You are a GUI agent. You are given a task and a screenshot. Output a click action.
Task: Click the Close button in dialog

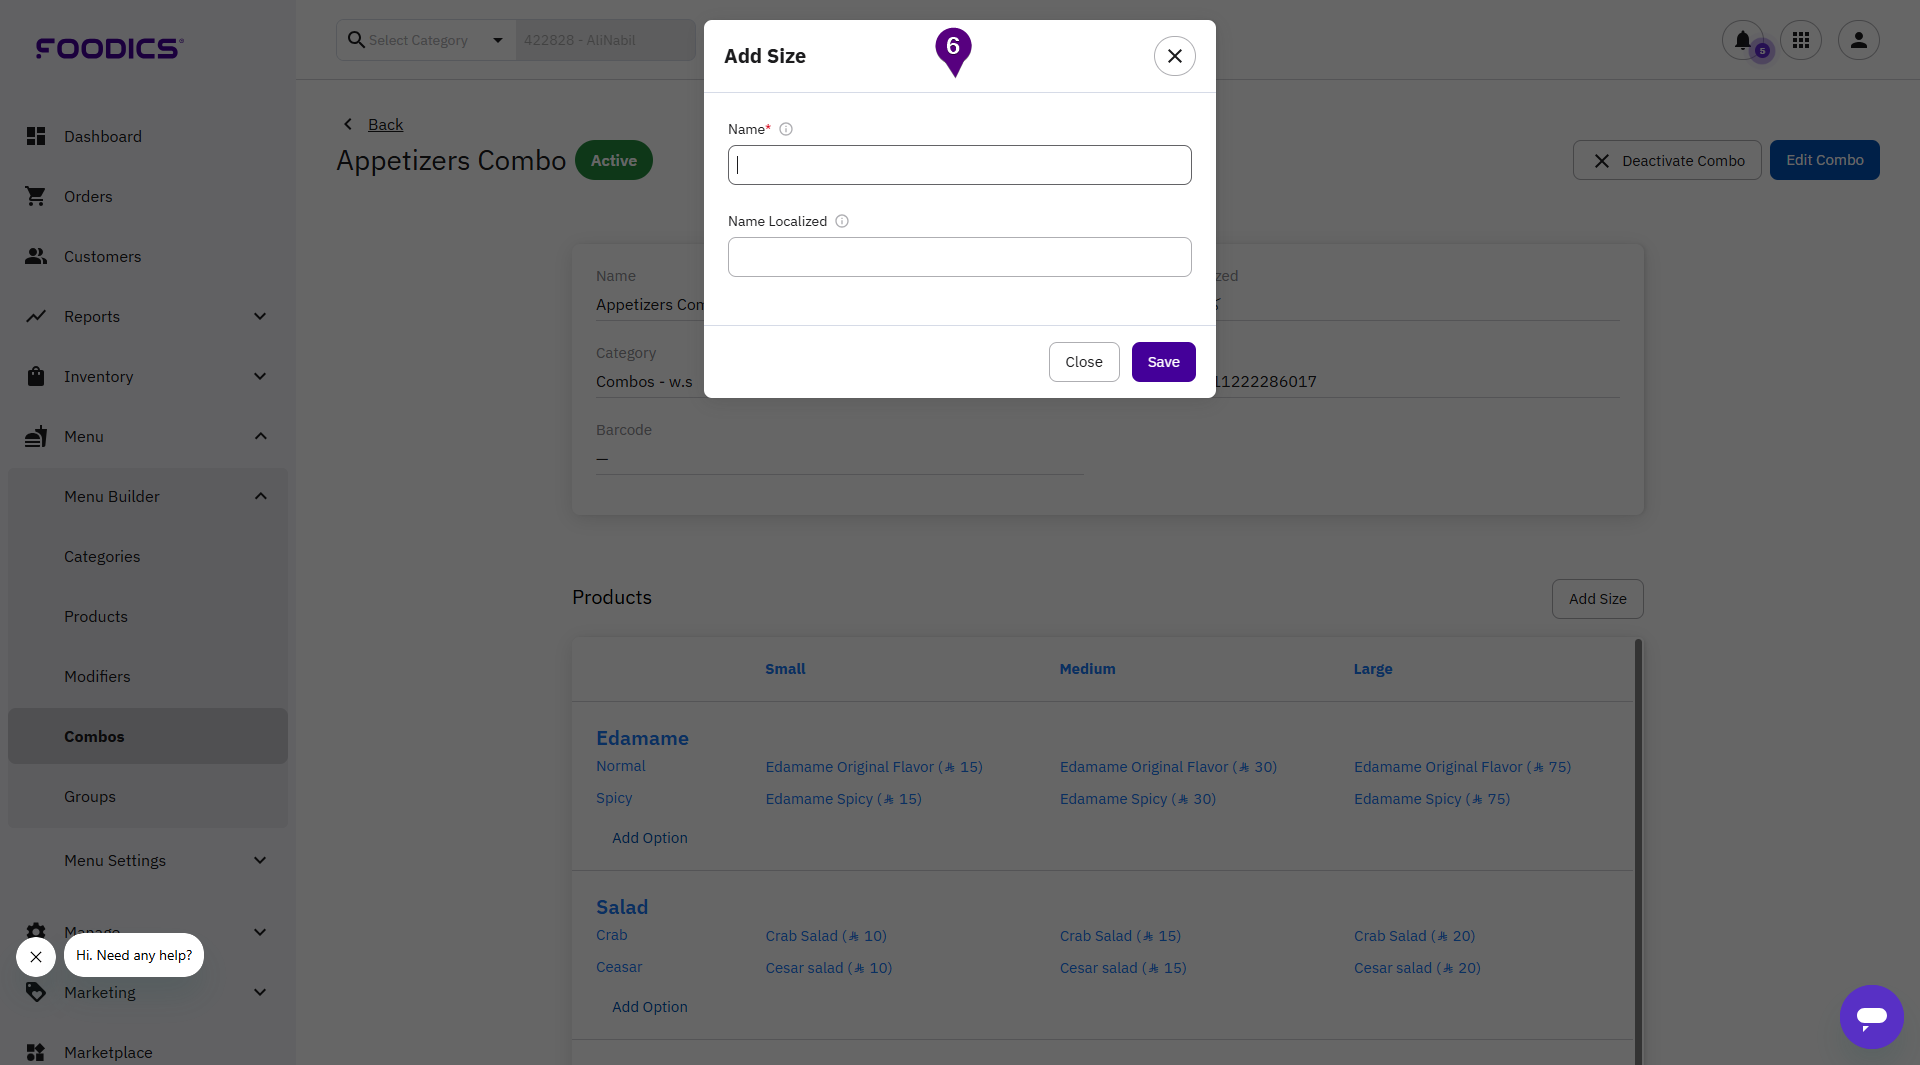(x=1084, y=362)
